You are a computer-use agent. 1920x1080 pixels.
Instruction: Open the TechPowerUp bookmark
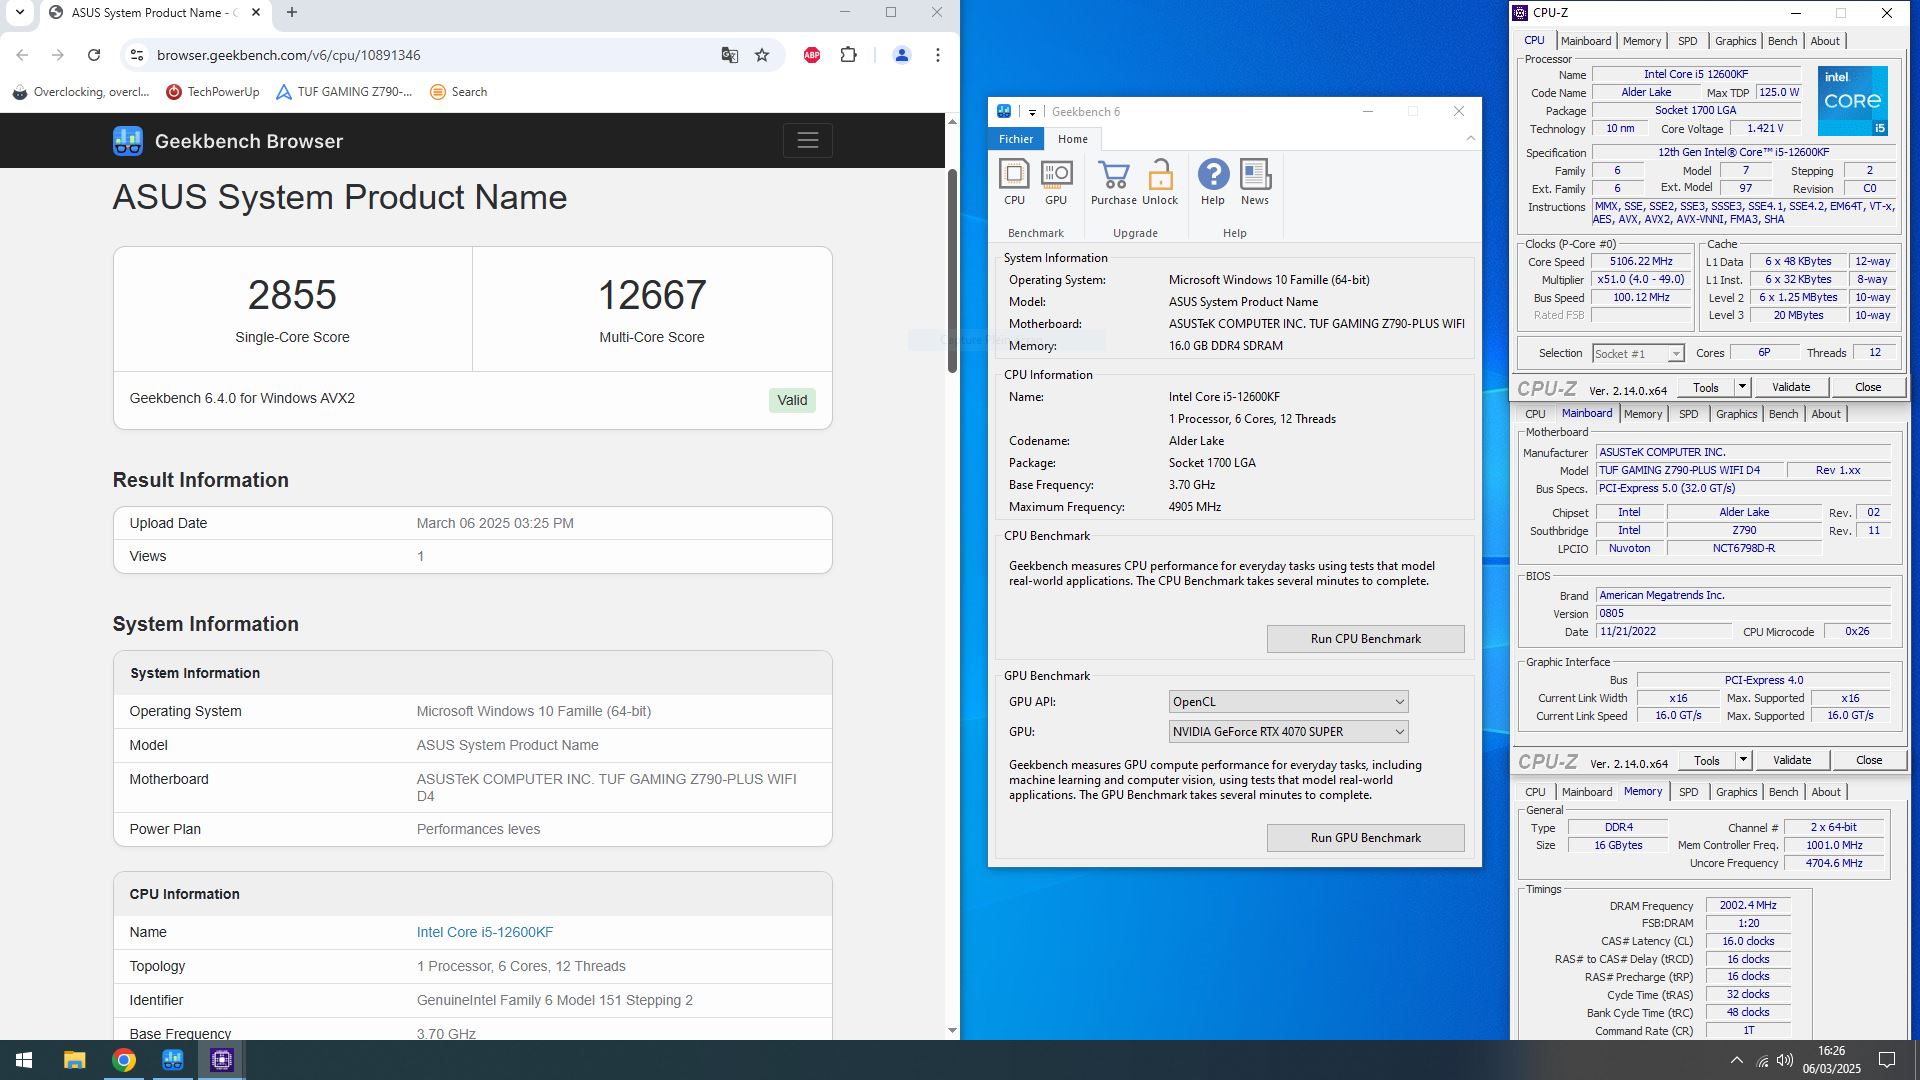(212, 92)
